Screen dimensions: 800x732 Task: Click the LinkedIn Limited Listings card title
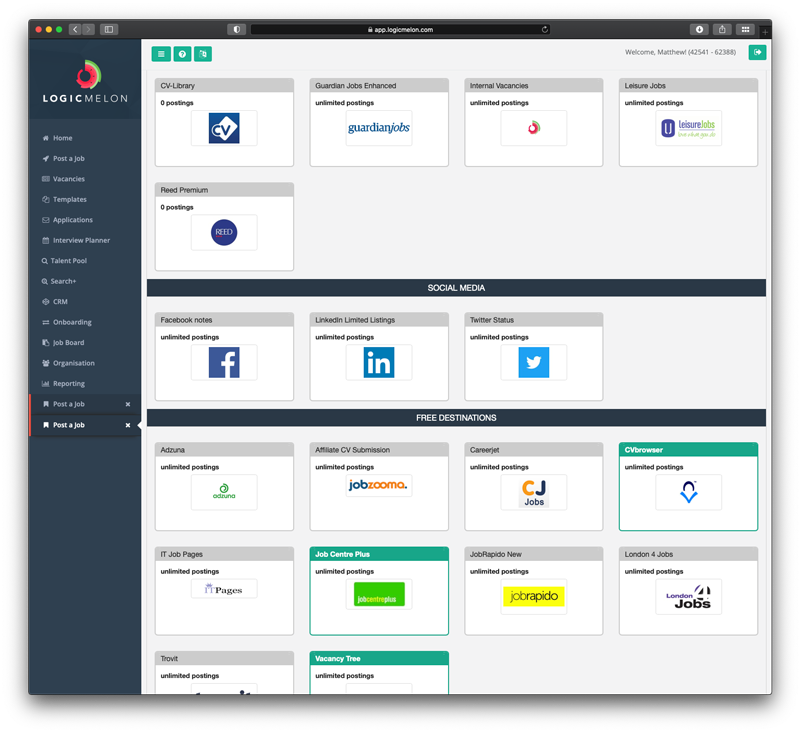(x=355, y=320)
